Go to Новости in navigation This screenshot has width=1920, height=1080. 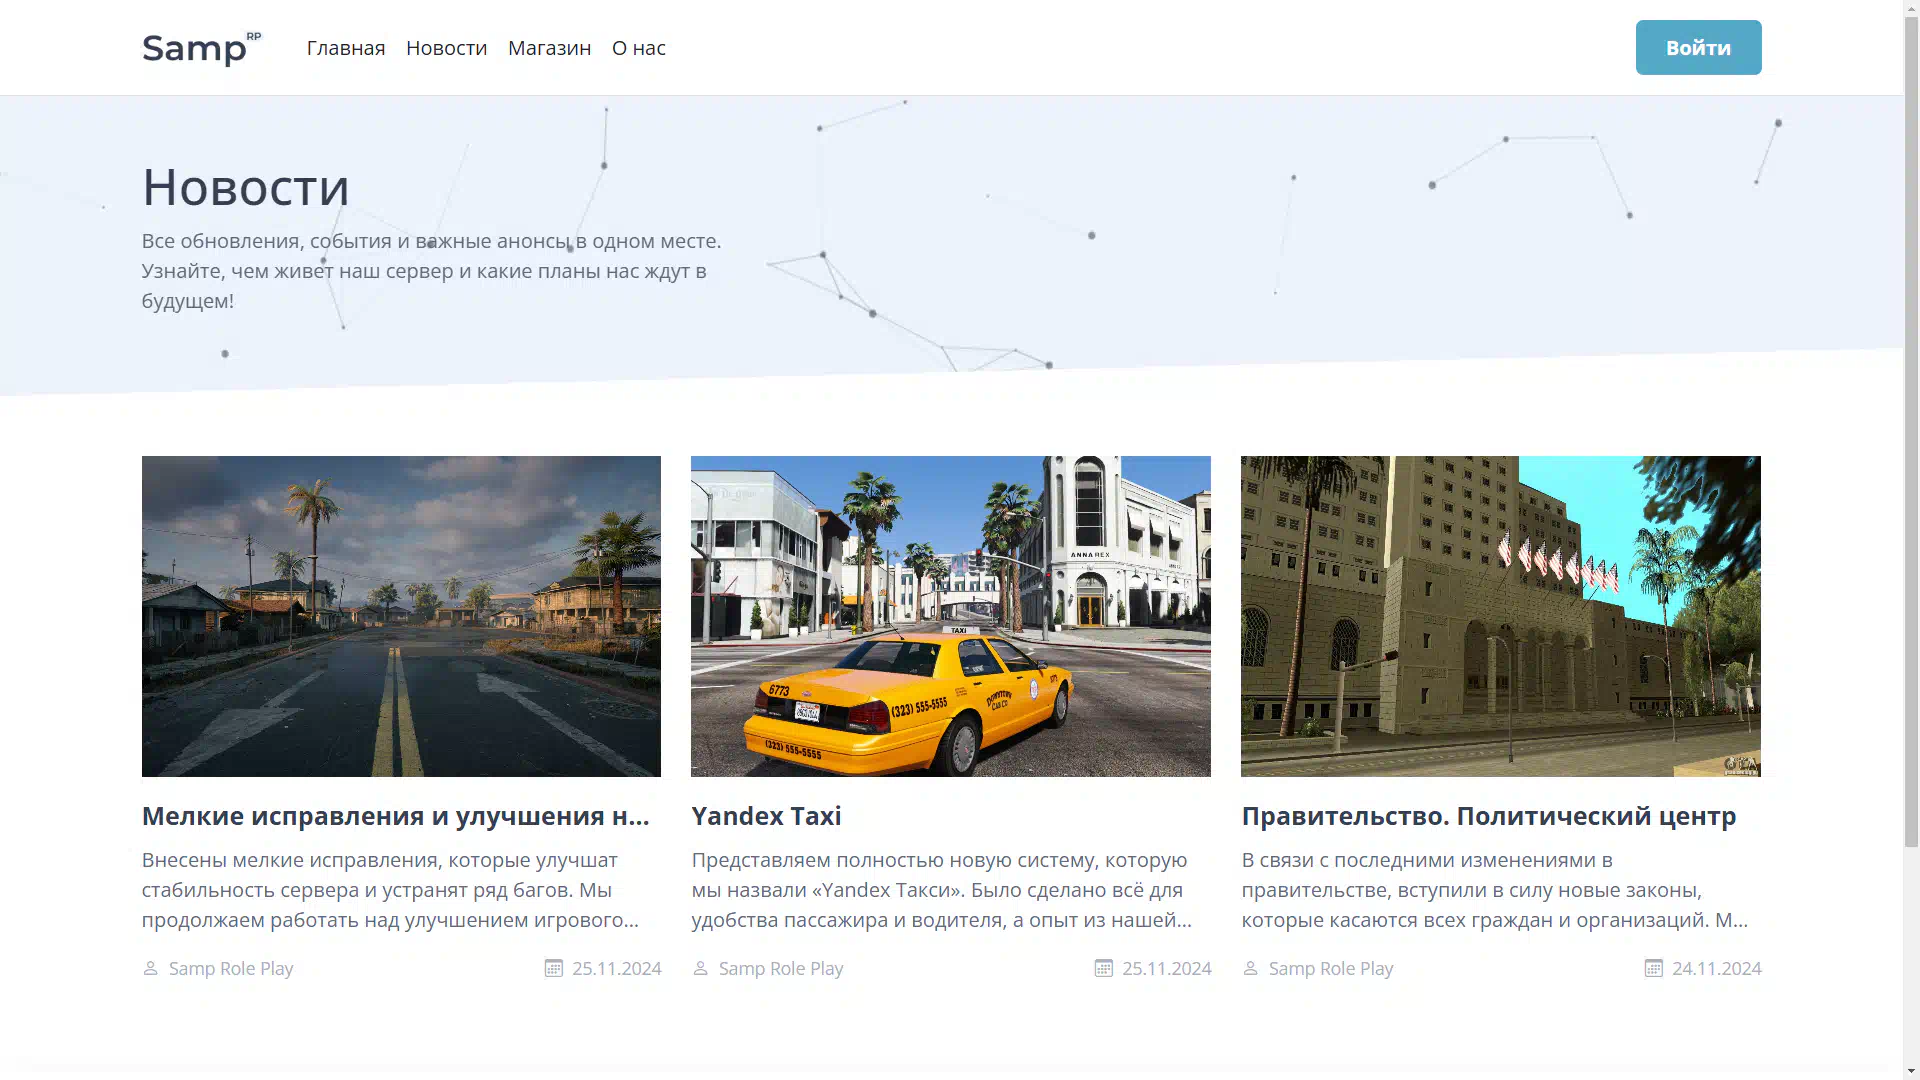(x=446, y=48)
